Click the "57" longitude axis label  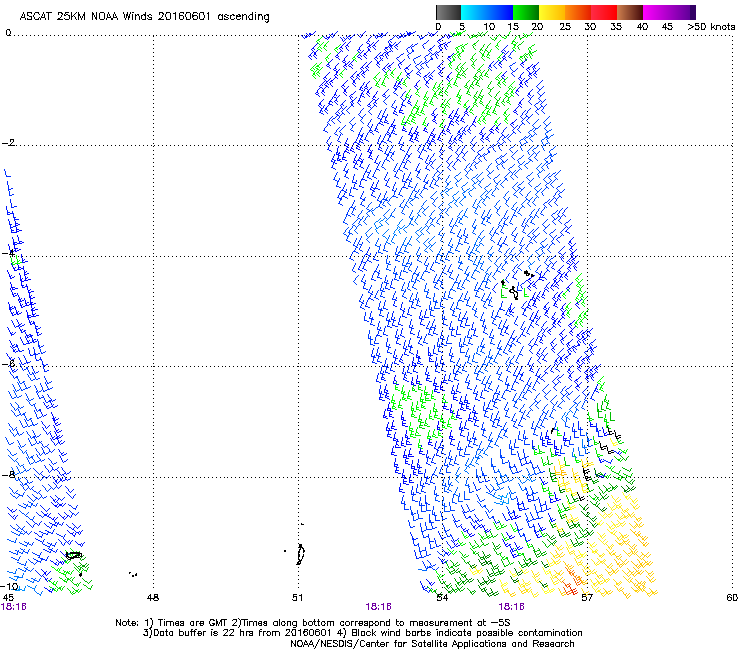click(x=587, y=598)
